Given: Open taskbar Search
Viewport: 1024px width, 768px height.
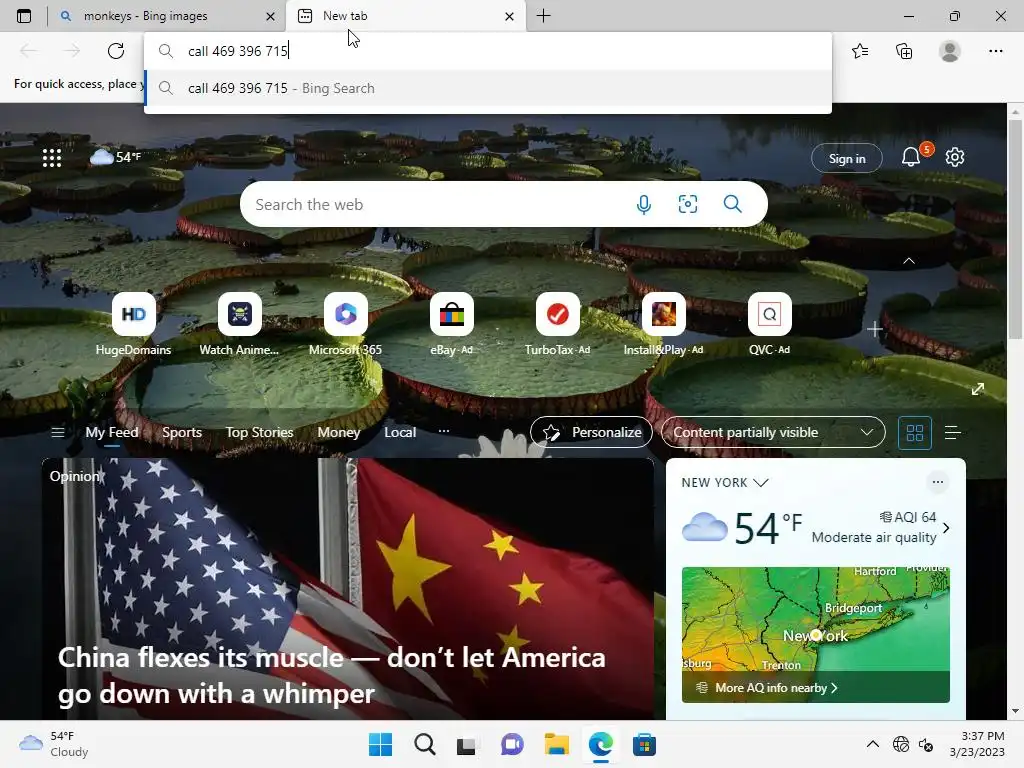Looking at the screenshot, I should point(424,744).
